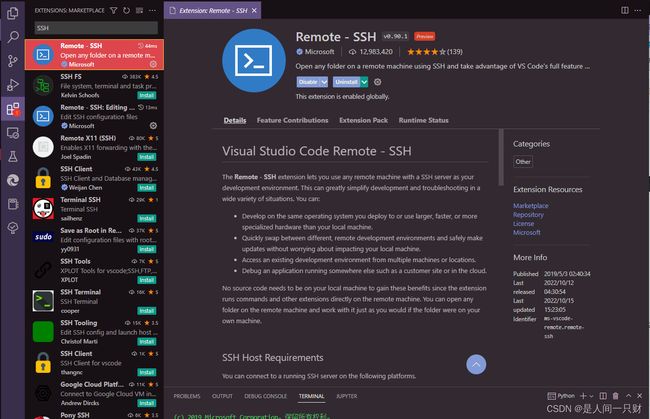Open the Marketplace resource link
The image size is (650, 419).
531,206
